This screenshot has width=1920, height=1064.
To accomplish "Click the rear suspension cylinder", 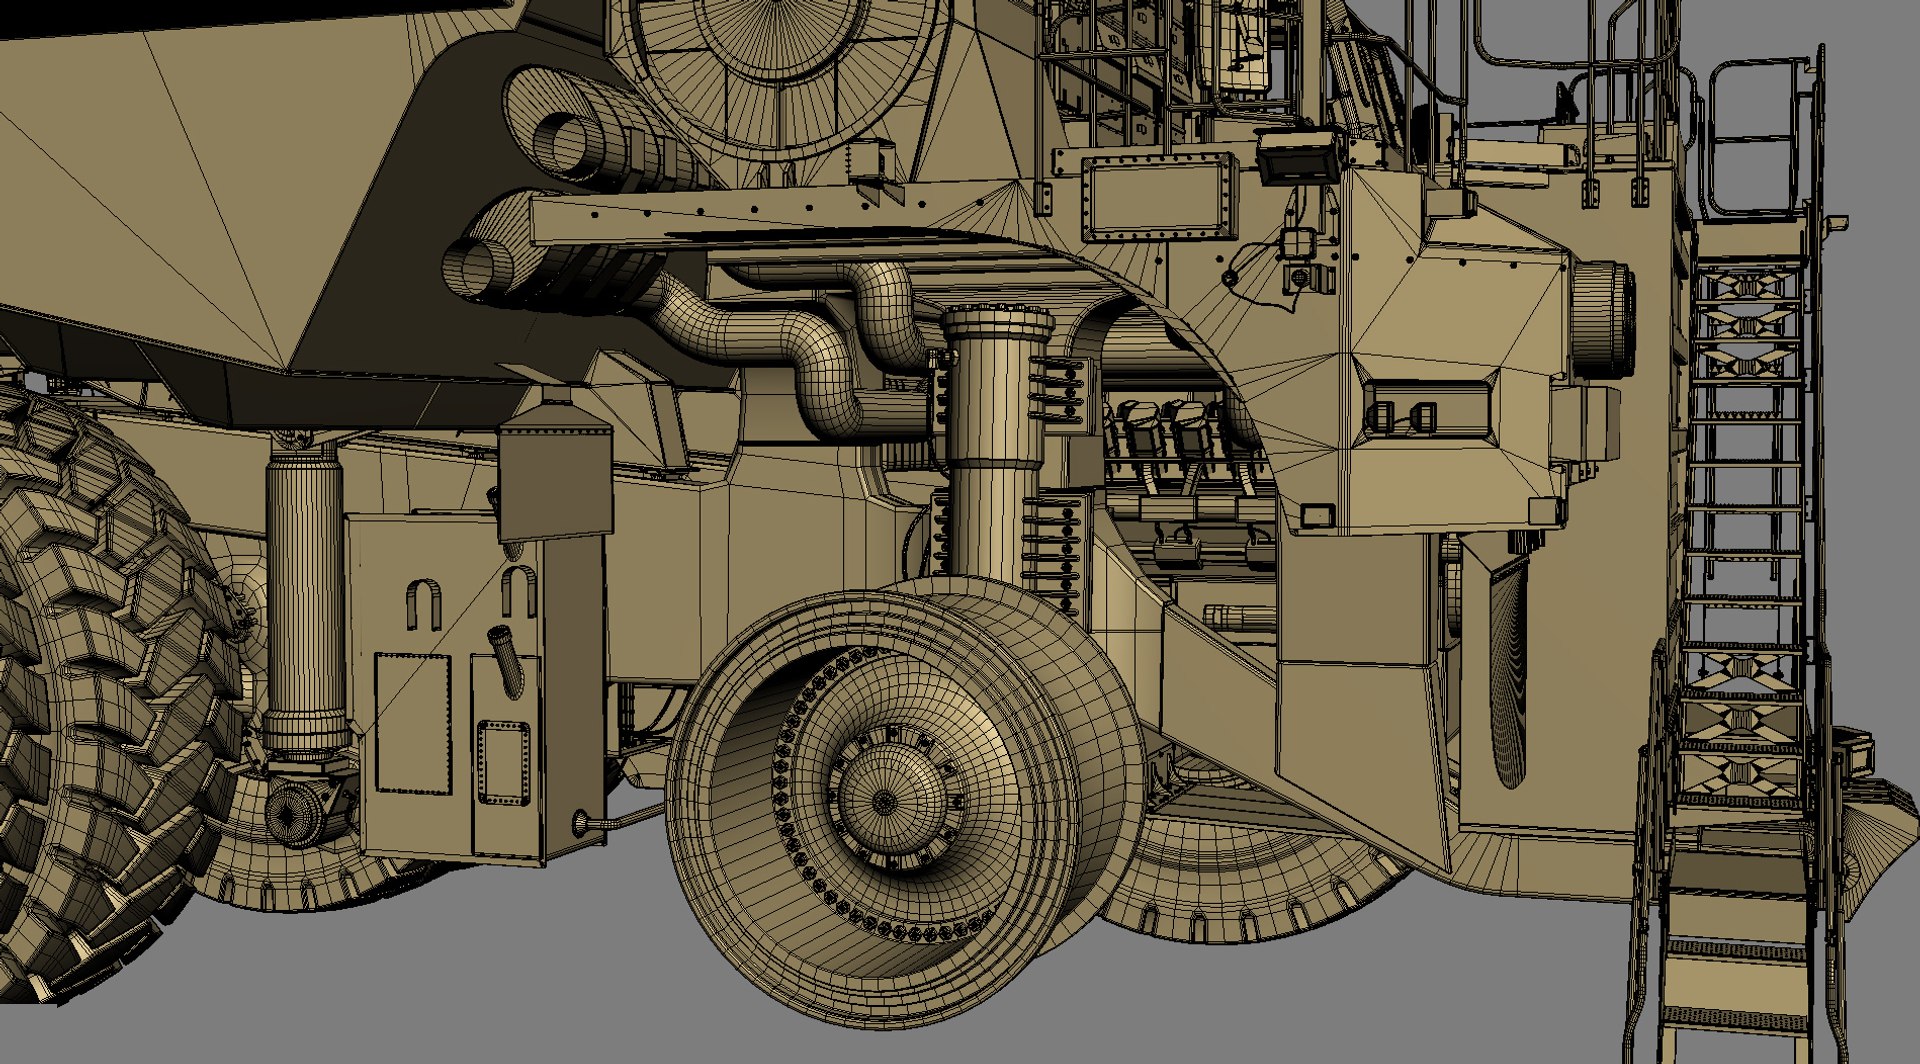I will coord(304,605).
